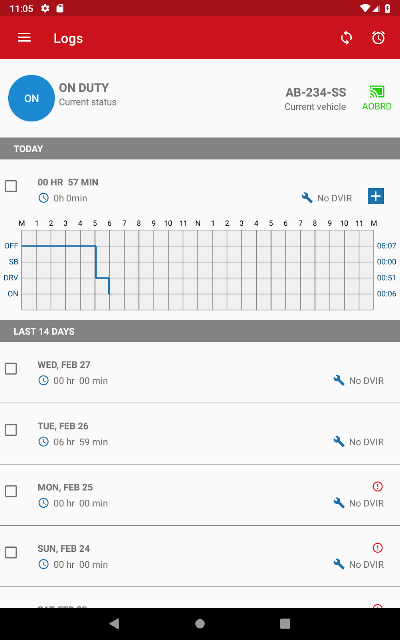Image resolution: width=400 pixels, height=640 pixels.
Task: Tap the DRV segment on the log graph
Action: pos(102,278)
